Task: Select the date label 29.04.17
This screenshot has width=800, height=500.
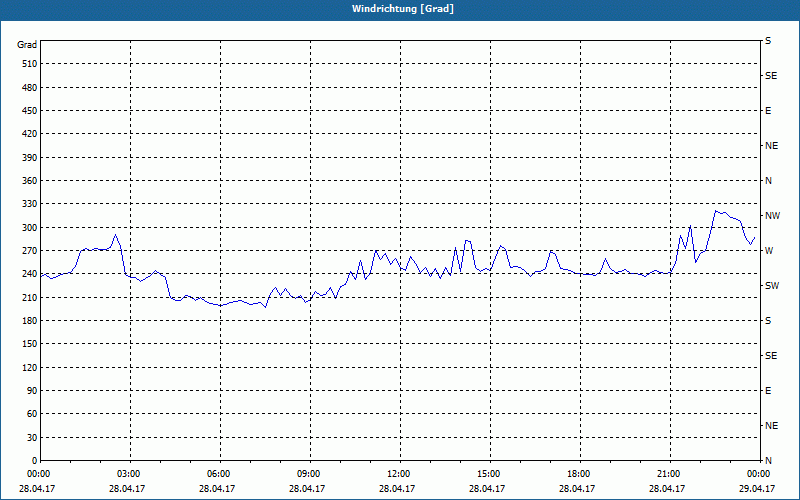Action: 757,489
